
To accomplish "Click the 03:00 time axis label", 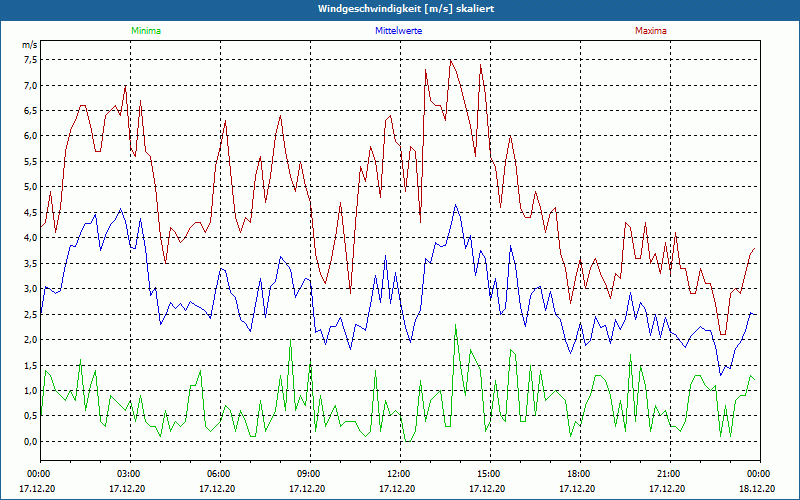I will (130, 474).
